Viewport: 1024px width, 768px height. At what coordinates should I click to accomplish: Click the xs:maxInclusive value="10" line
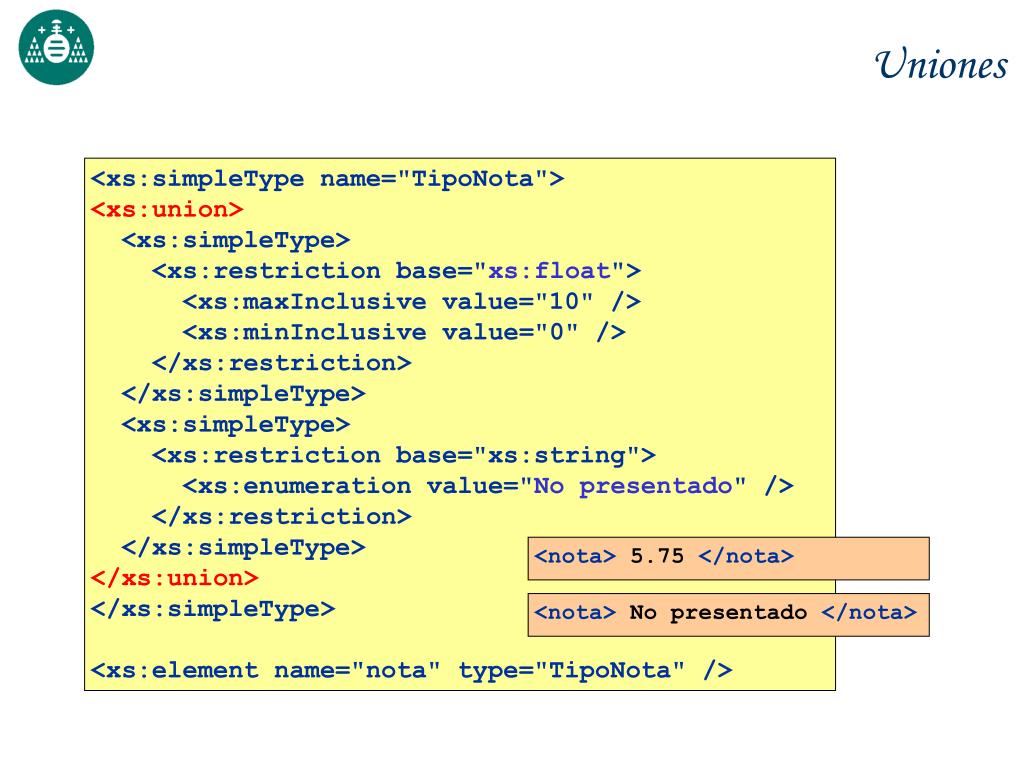411,302
